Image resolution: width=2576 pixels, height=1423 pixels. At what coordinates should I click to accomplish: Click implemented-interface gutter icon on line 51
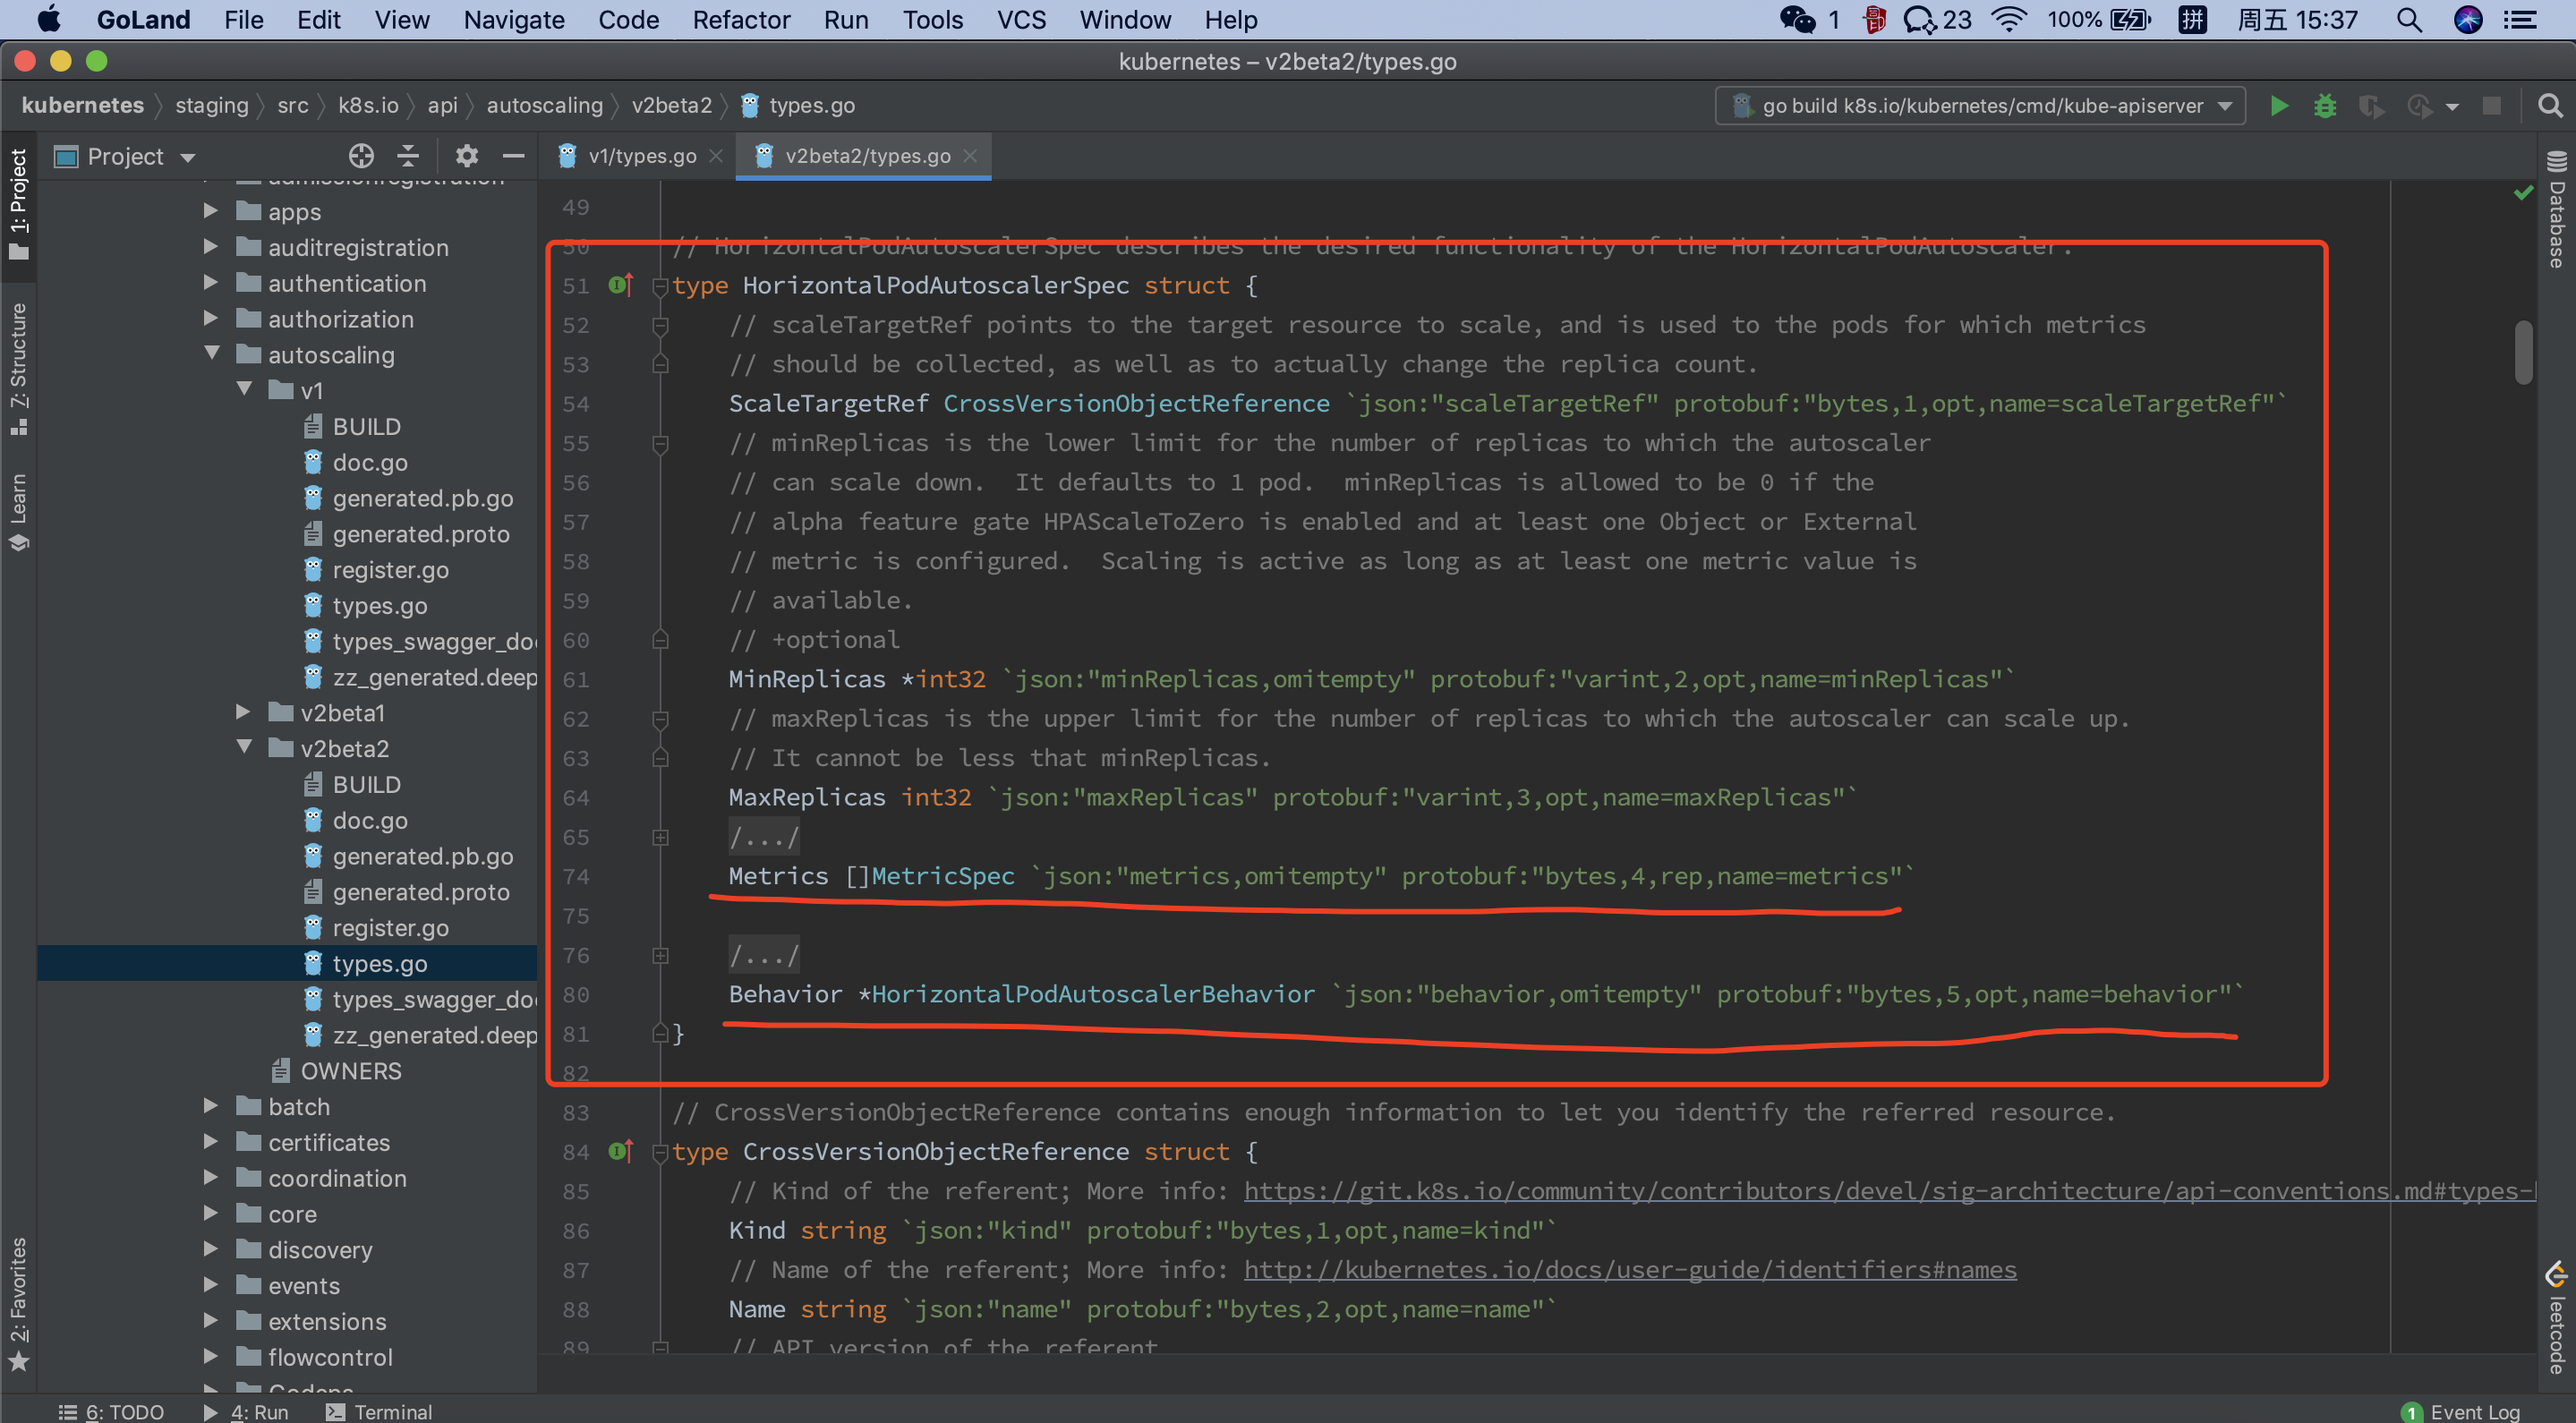click(620, 286)
